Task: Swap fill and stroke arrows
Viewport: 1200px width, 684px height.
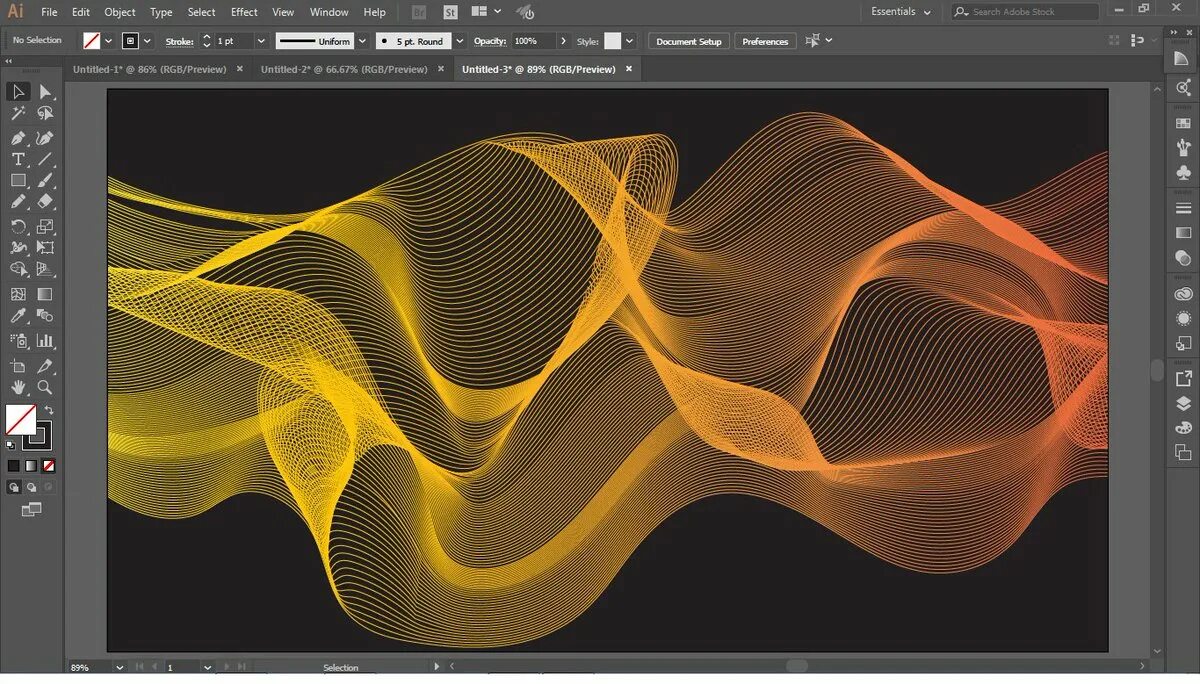Action: 48,410
